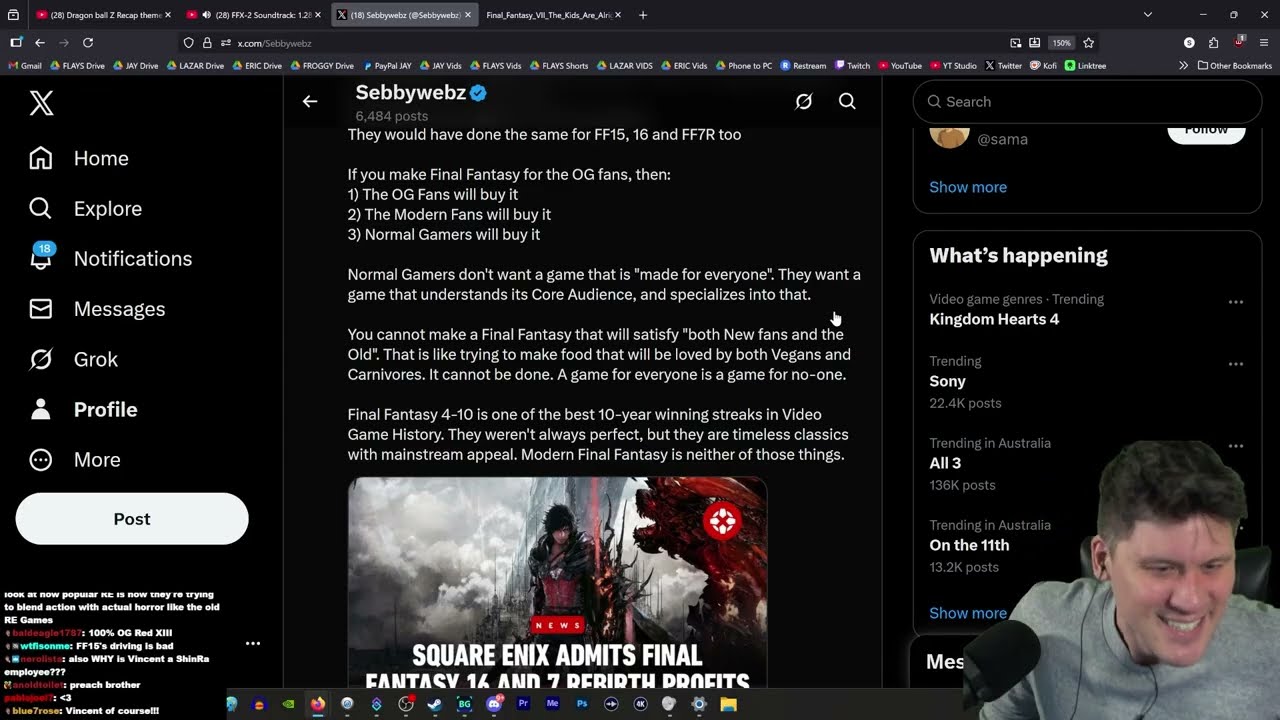Click Sebbywebz verified badge
Viewport: 1280px width, 720px height.
click(478, 93)
